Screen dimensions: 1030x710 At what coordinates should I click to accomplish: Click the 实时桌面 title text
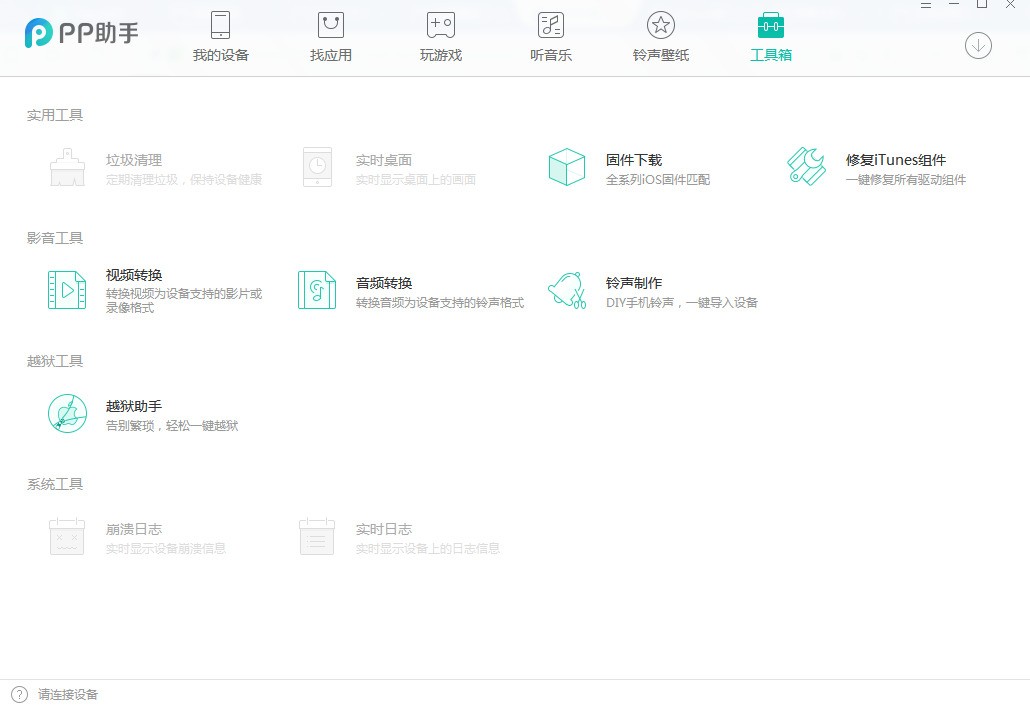point(384,160)
